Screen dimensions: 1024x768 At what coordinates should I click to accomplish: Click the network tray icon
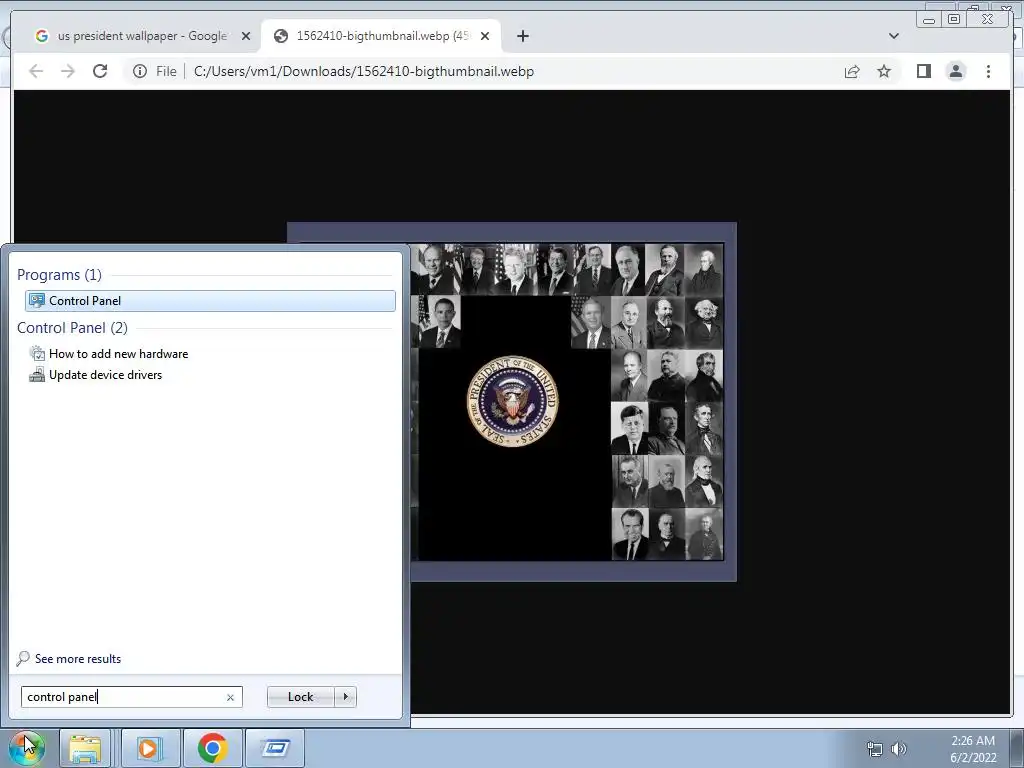[874, 748]
